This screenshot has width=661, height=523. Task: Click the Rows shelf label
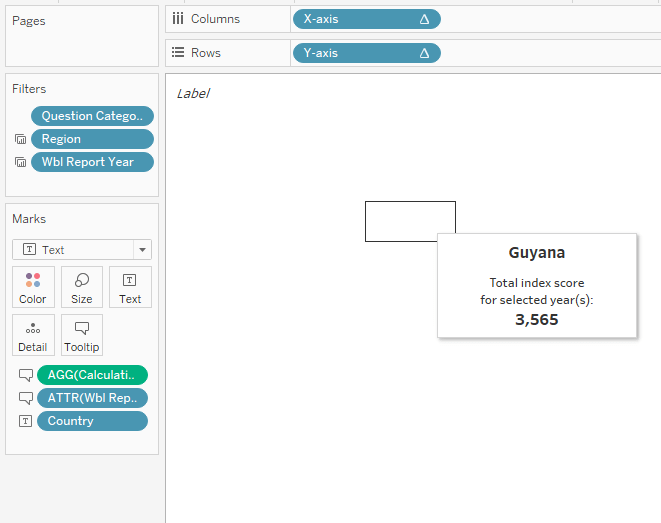tap(205, 53)
